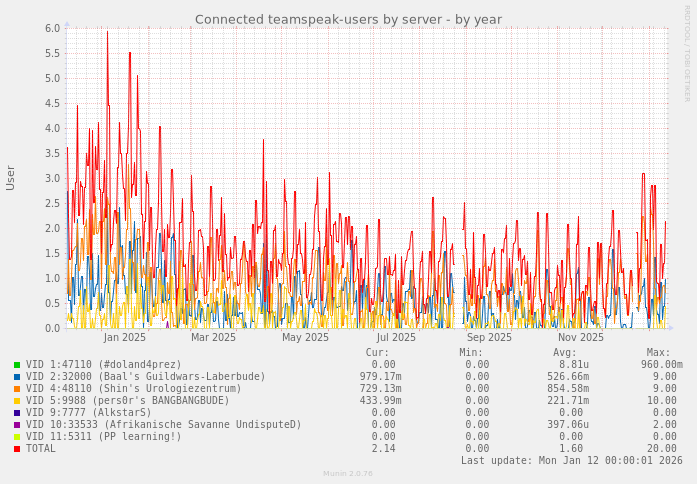This screenshot has height=484, width=697.
Task: Click the '3.5' y-axis label
Action: (52, 154)
